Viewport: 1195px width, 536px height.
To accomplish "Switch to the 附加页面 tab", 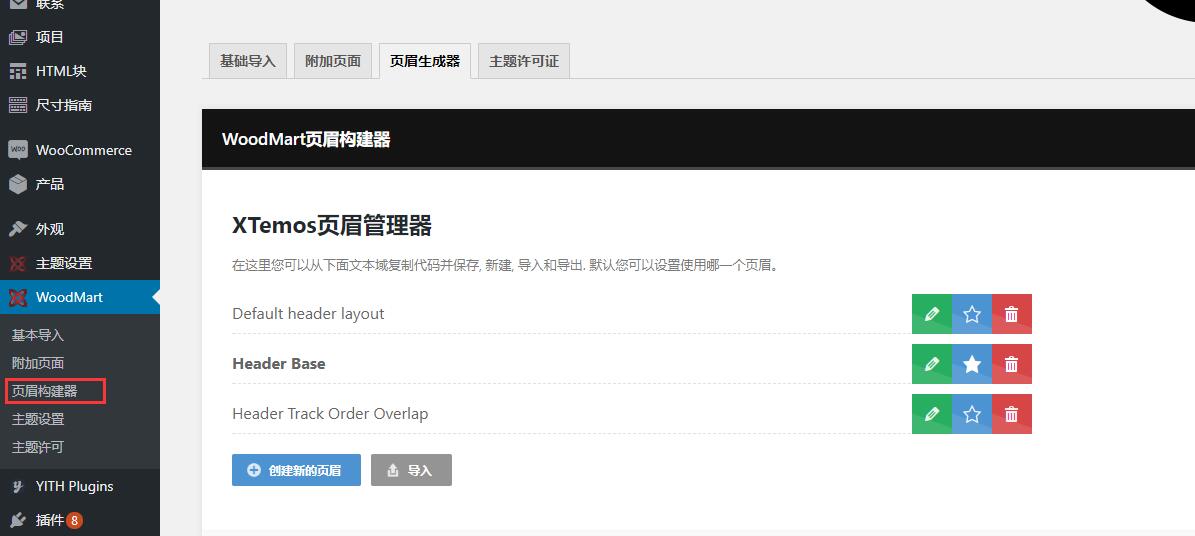I will (333, 61).
